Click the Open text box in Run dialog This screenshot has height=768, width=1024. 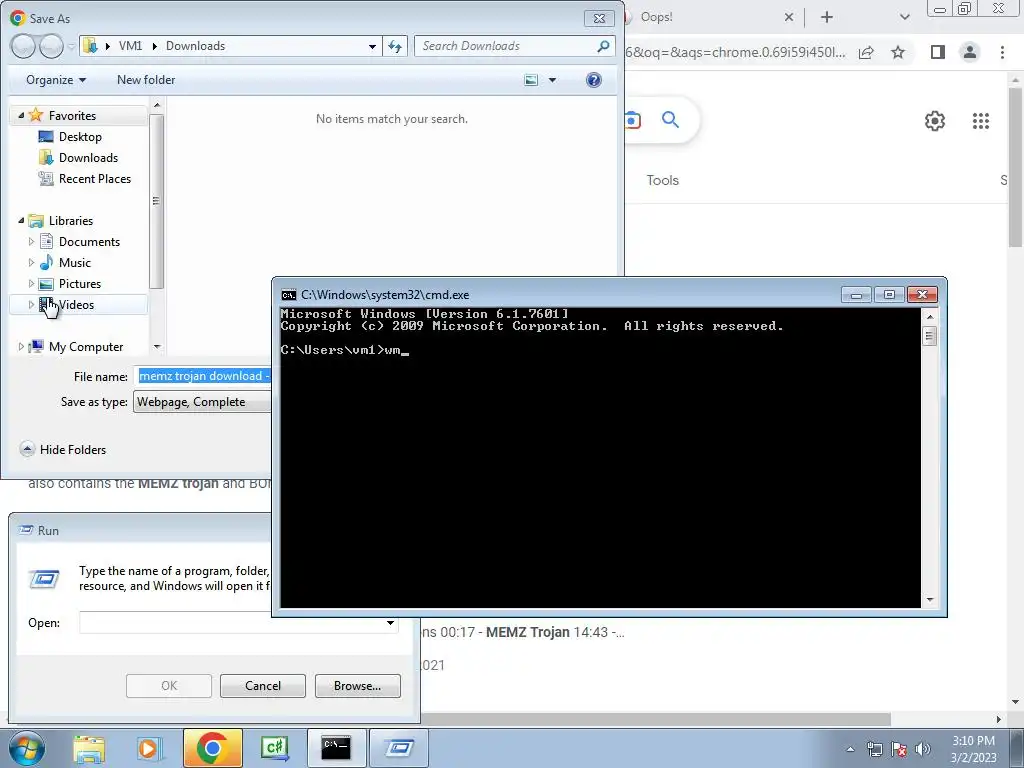[231, 622]
